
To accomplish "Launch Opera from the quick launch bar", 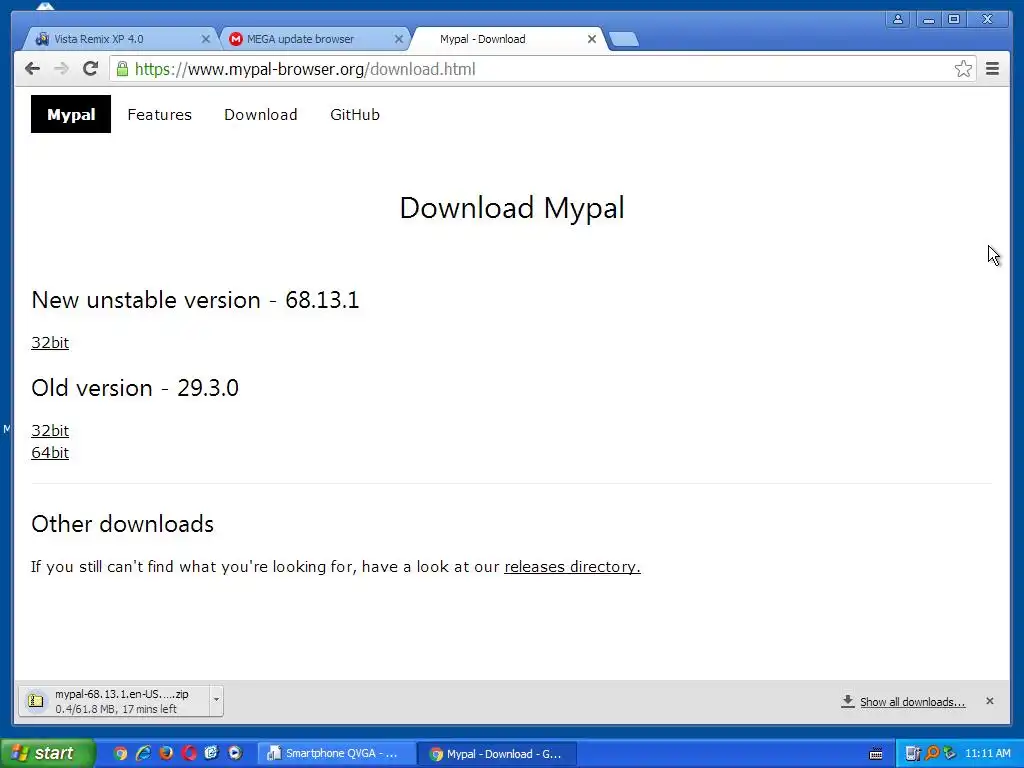I will [x=189, y=754].
